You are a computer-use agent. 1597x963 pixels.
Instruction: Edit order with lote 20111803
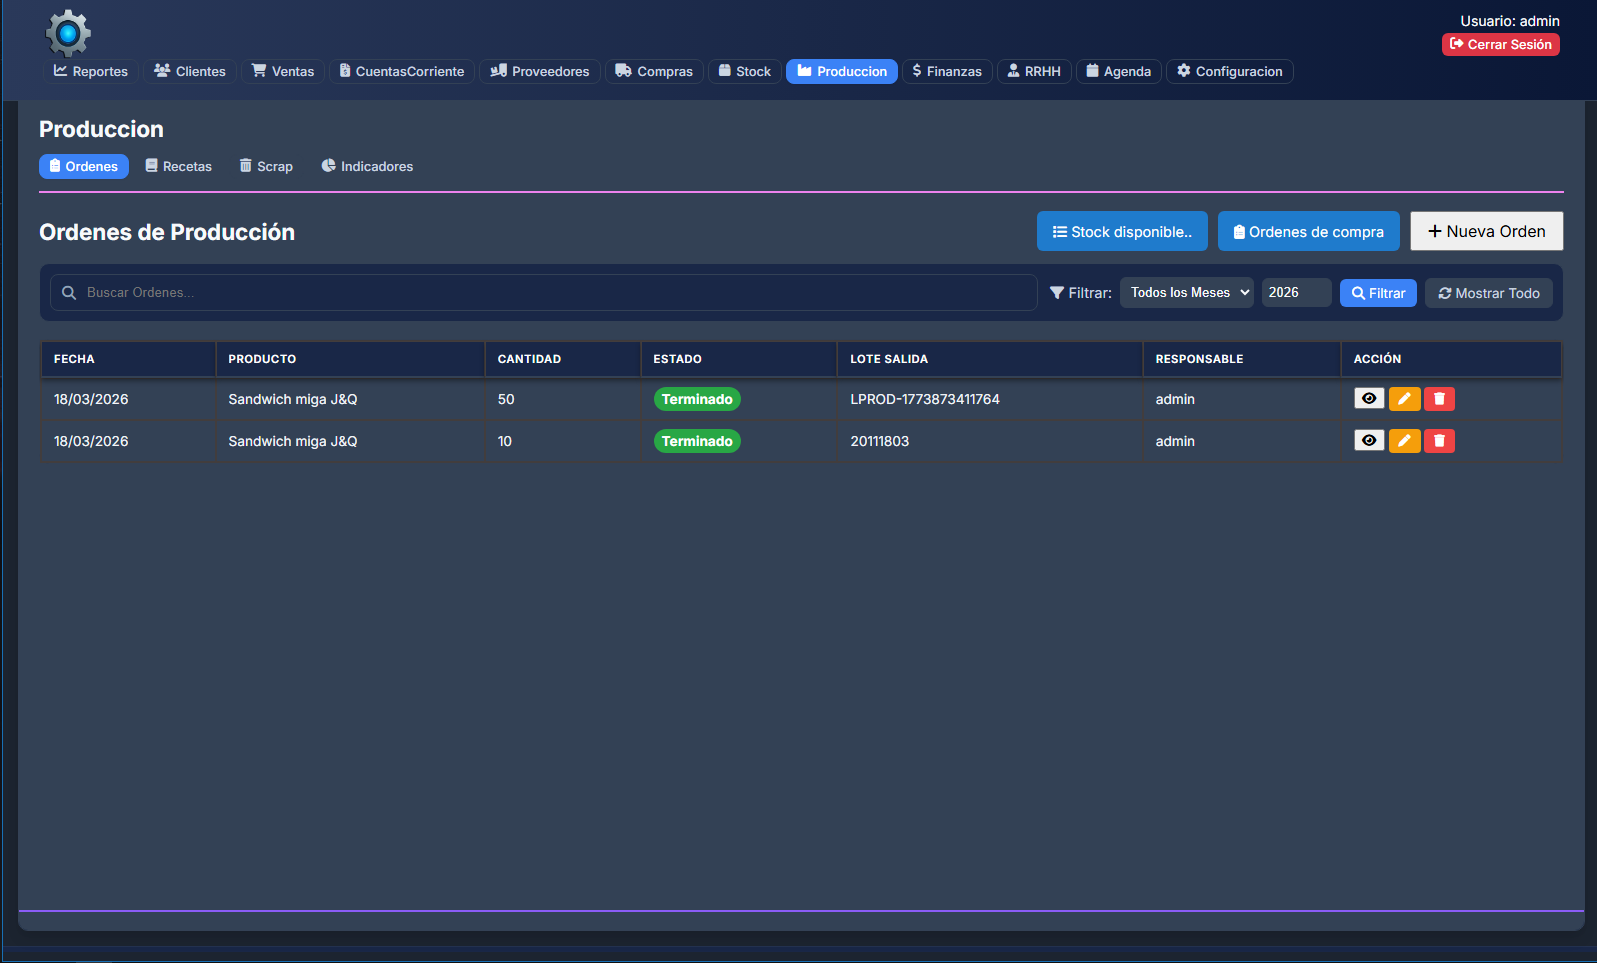(1404, 441)
